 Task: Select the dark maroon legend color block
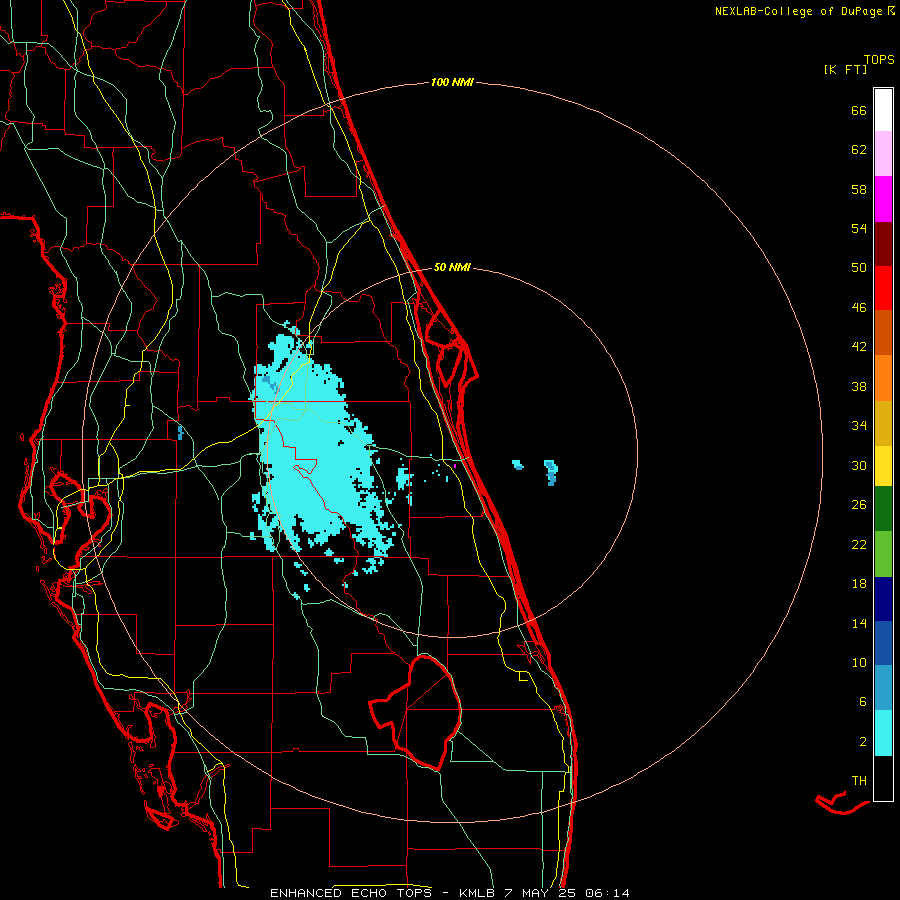point(883,244)
